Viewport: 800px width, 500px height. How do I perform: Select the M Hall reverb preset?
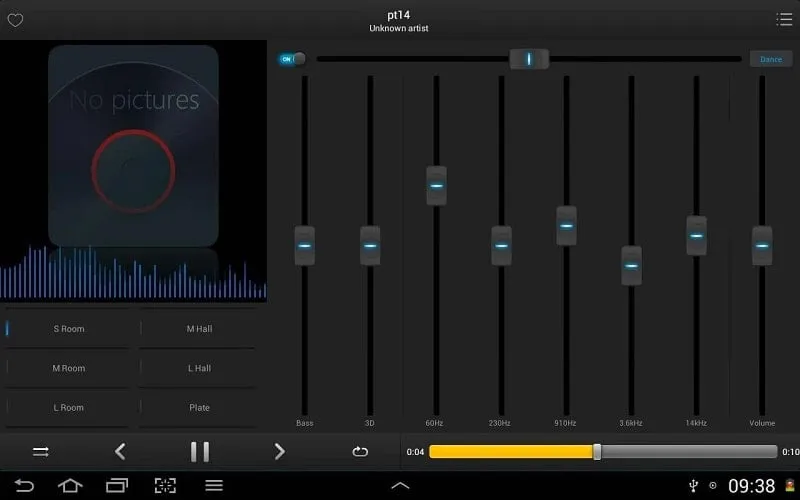199,328
